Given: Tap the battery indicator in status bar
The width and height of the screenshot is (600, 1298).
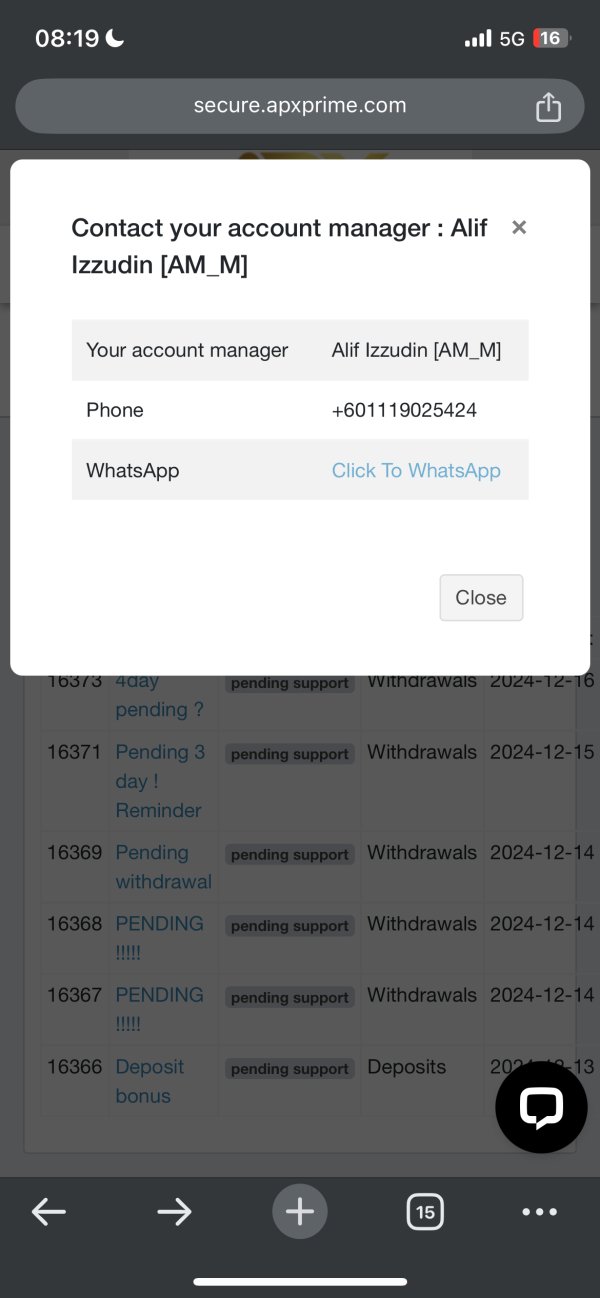Looking at the screenshot, I should tap(551, 38).
